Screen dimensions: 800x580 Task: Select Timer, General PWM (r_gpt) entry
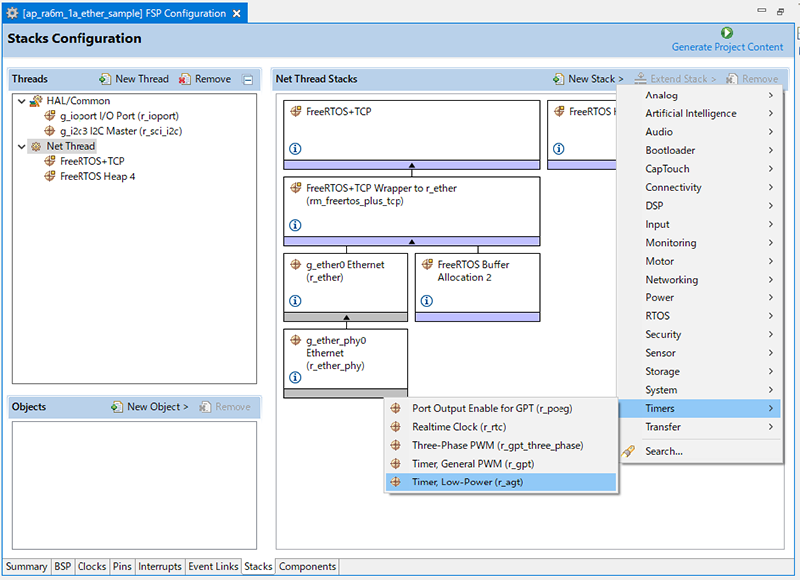pyautogui.click(x=501, y=464)
